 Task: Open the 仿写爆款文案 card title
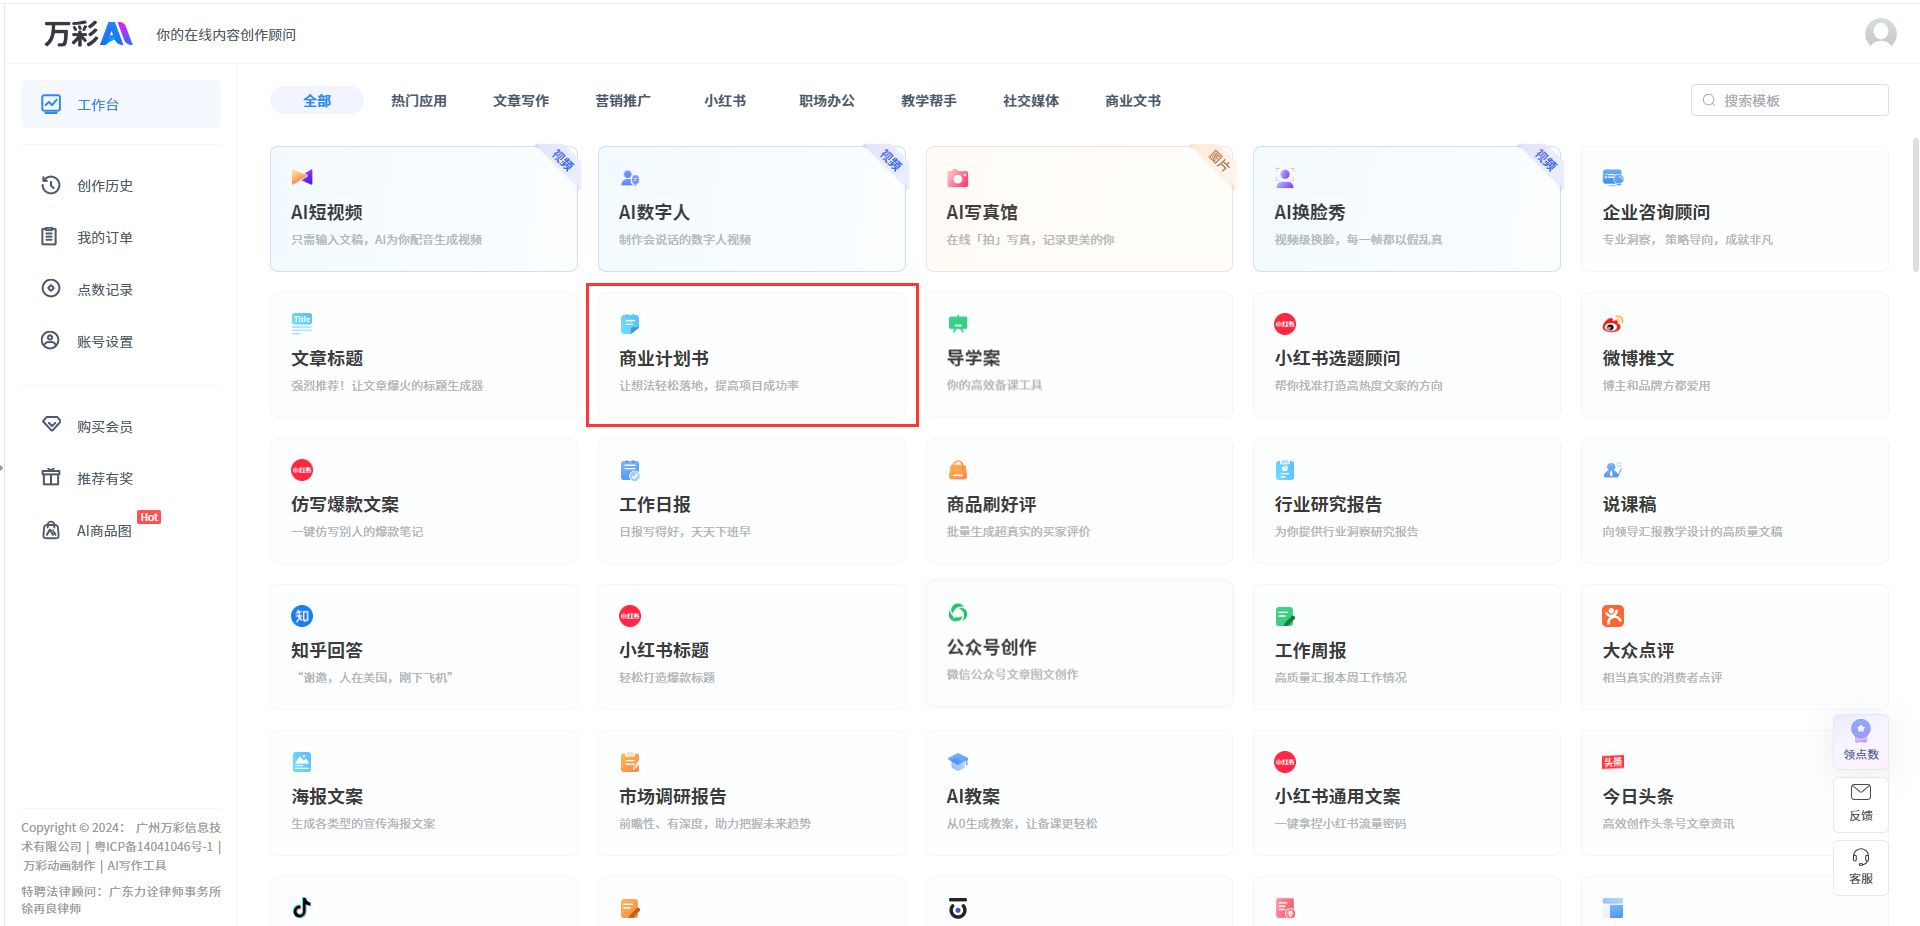pyautogui.click(x=345, y=505)
